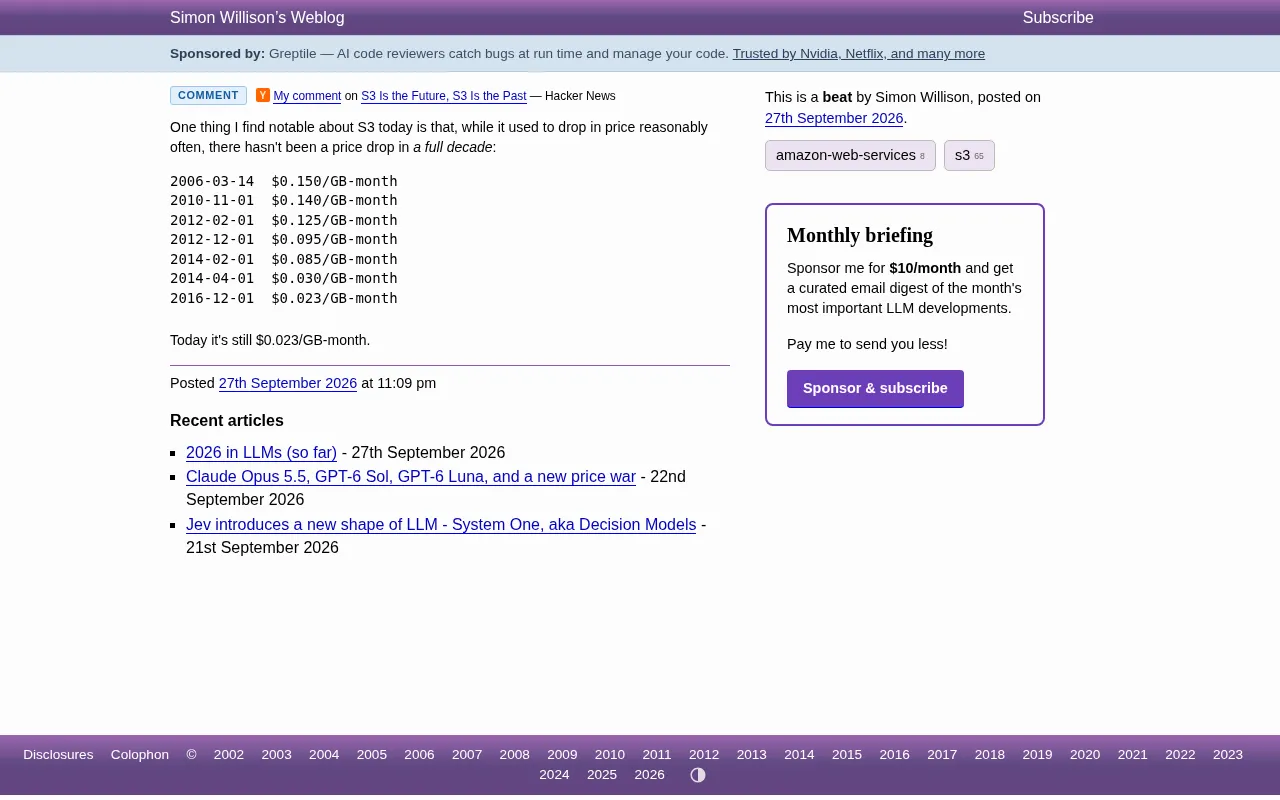
Task: Open the date link in the Posted line
Action: pos(288,383)
